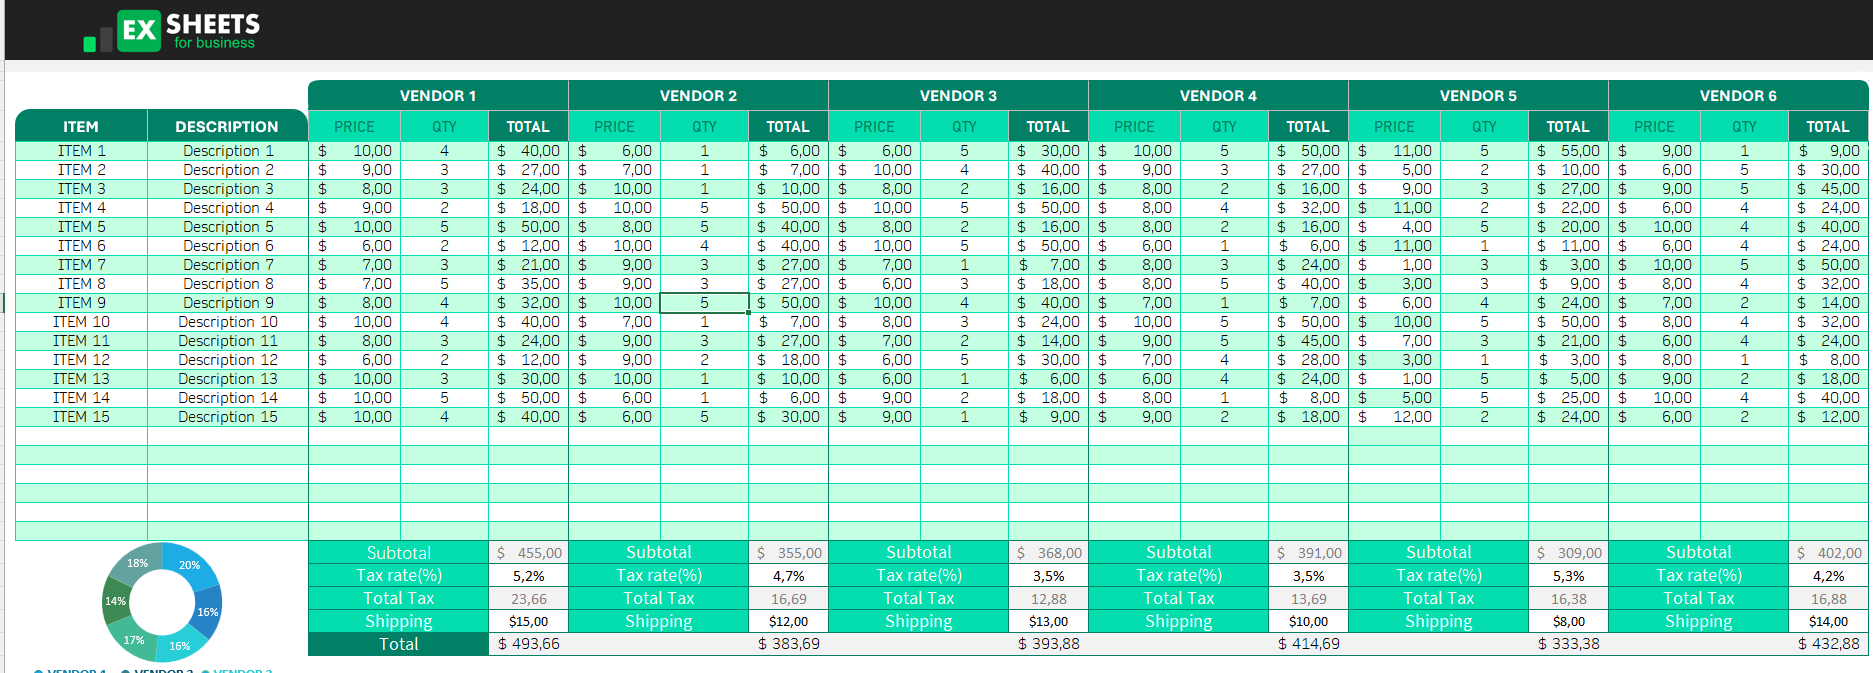The width and height of the screenshot is (1873, 673).
Task: Select Vendor 1 total cell for ITEM 8
Action: pyautogui.click(x=528, y=284)
